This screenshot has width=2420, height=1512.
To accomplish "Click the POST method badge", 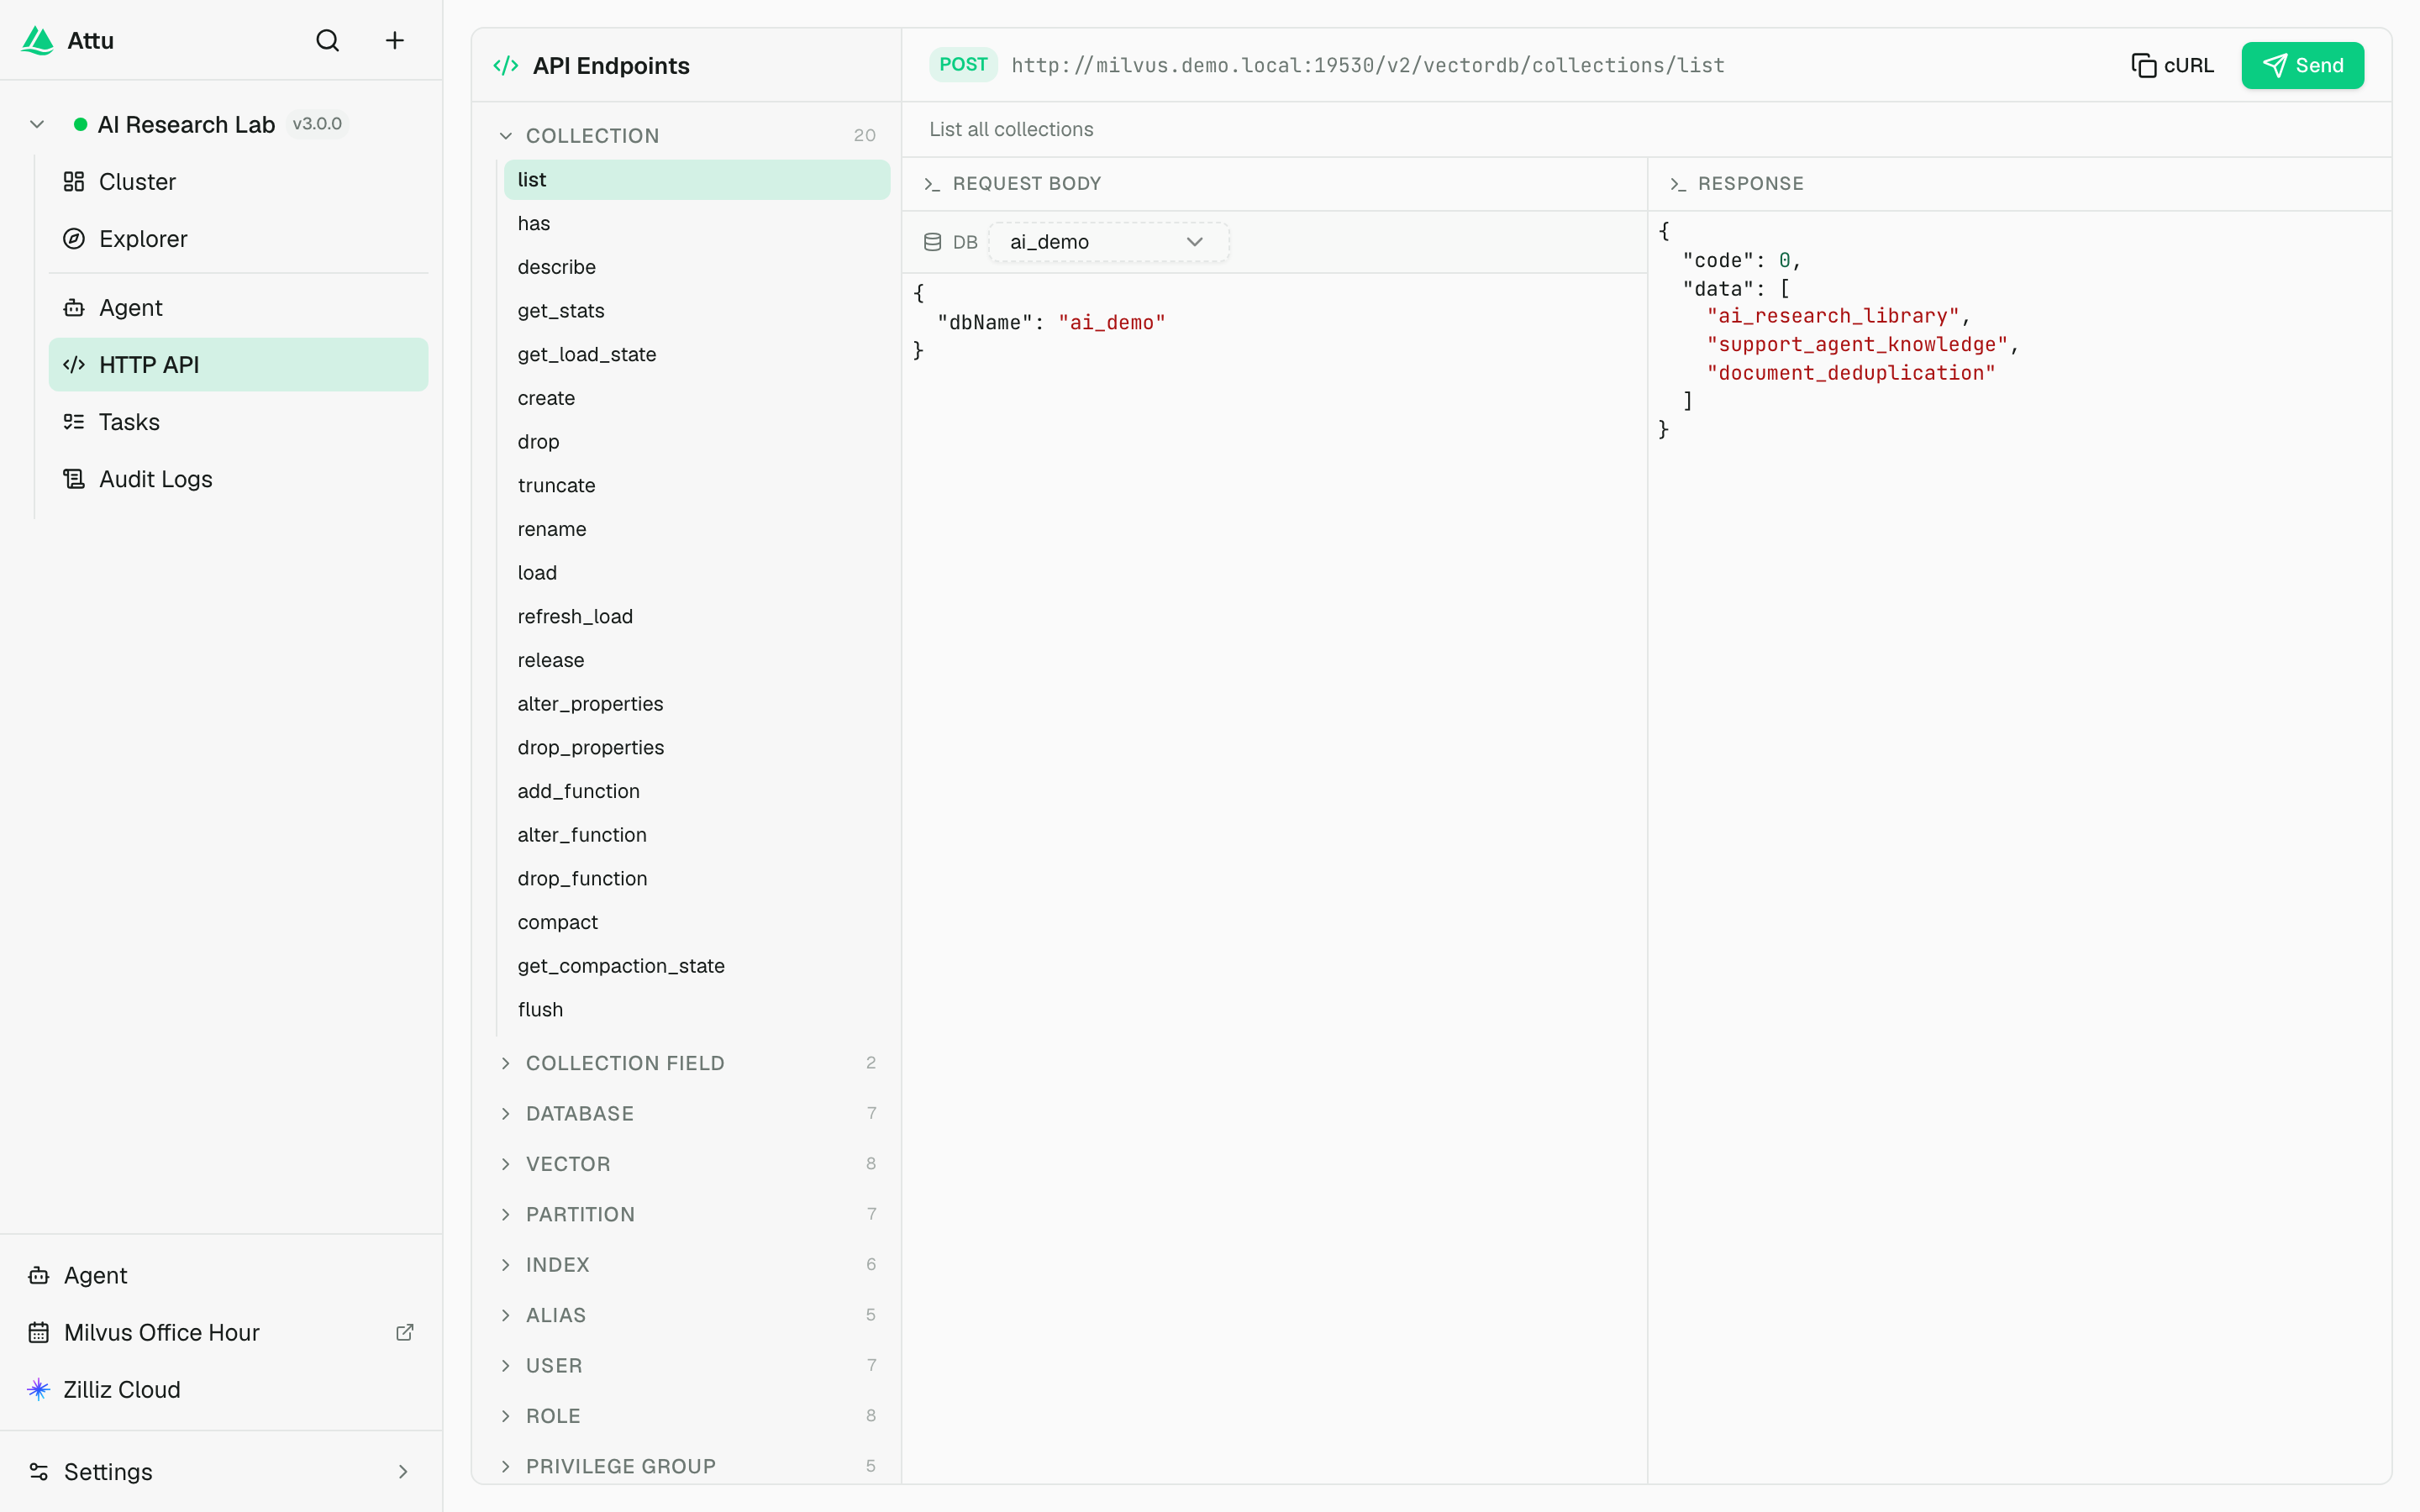I will pos(963,65).
